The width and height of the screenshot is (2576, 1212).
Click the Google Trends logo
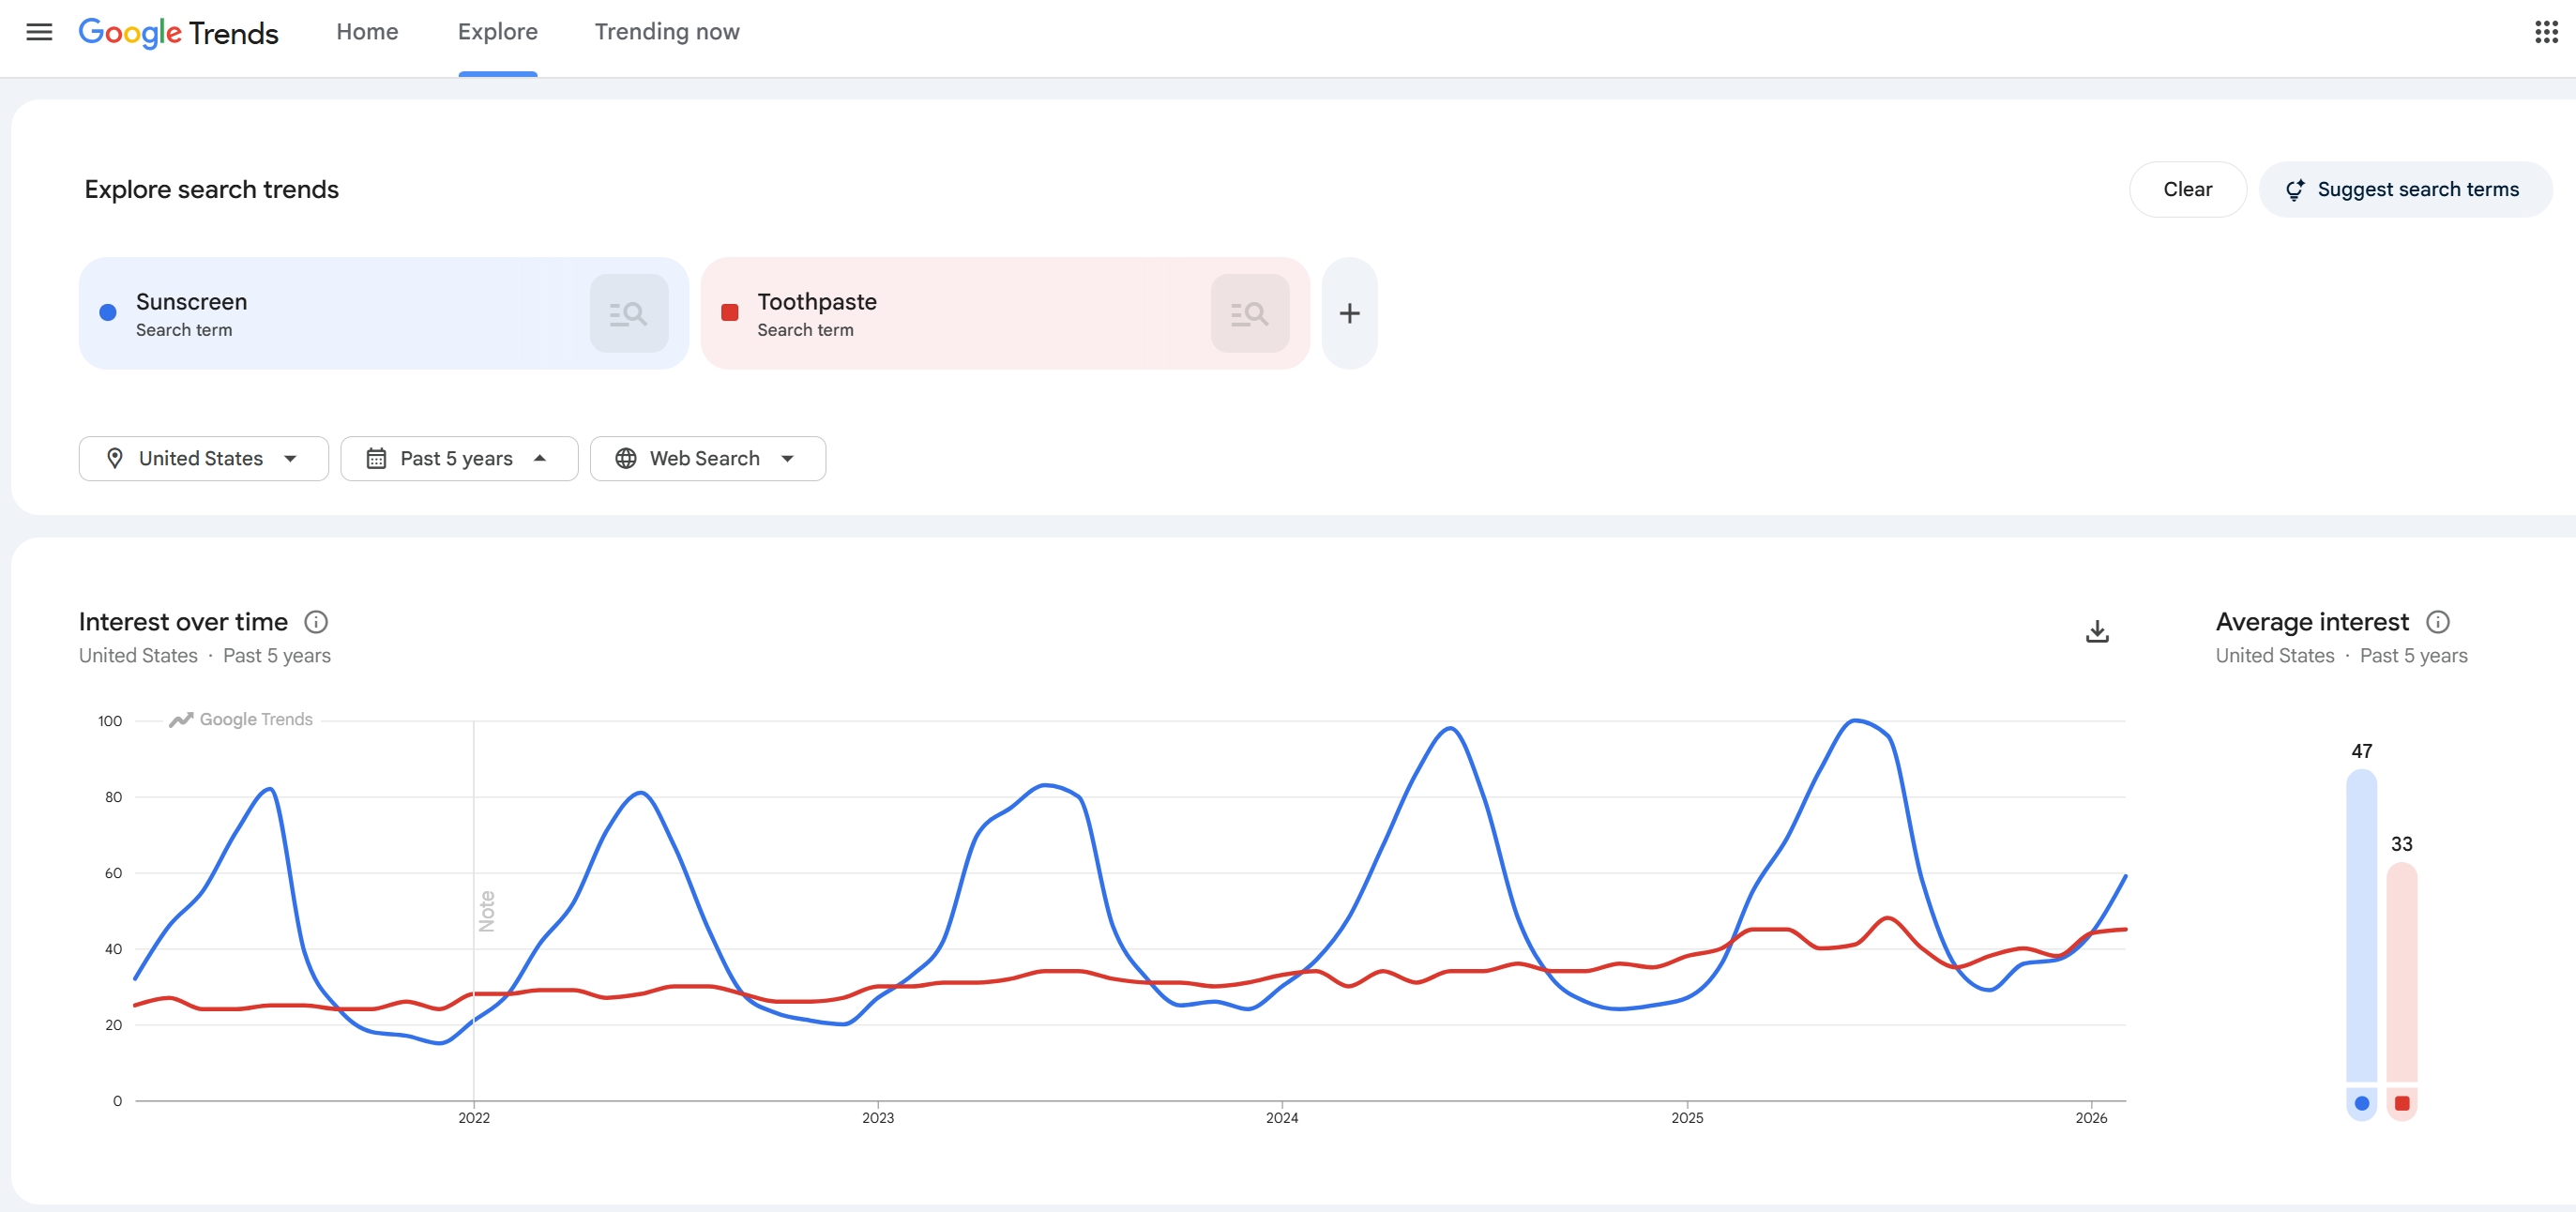click(x=179, y=32)
